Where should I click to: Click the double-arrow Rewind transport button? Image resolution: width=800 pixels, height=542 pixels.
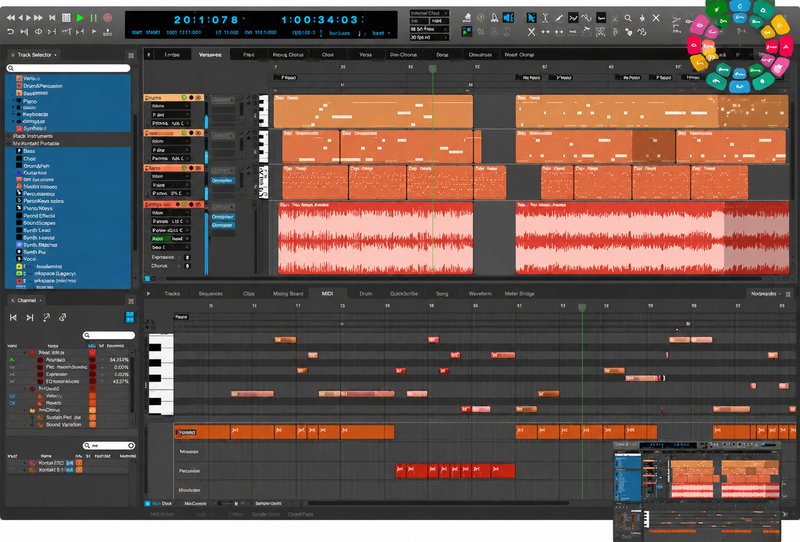point(10,18)
